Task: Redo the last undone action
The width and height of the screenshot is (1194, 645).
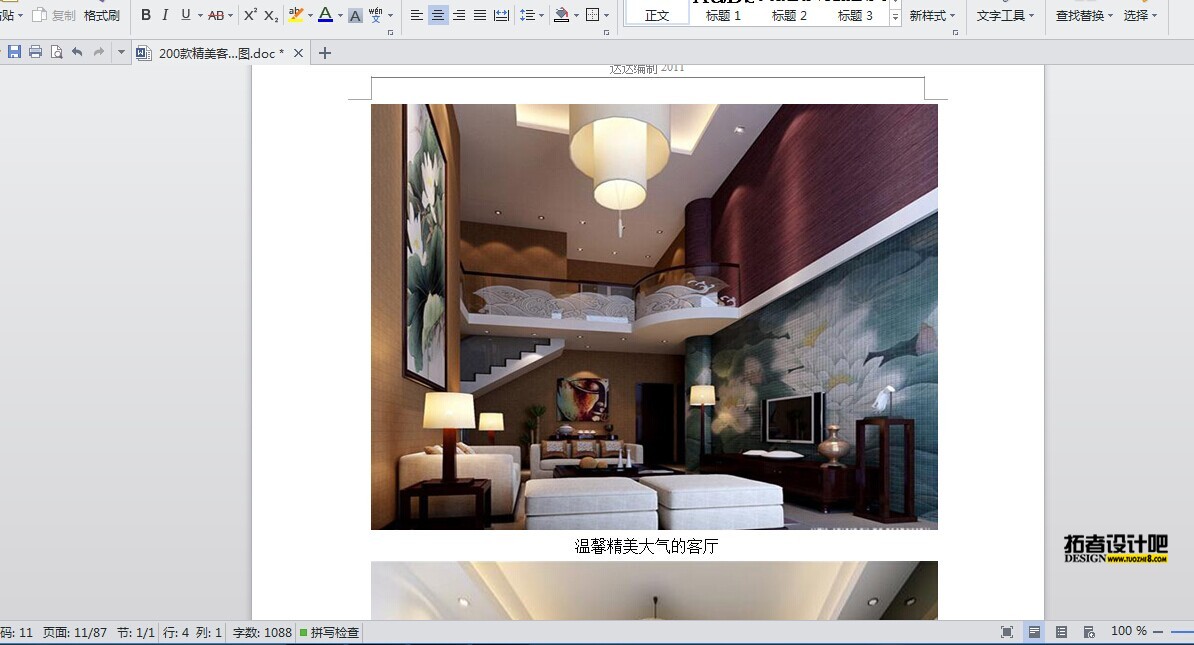Action: point(98,53)
